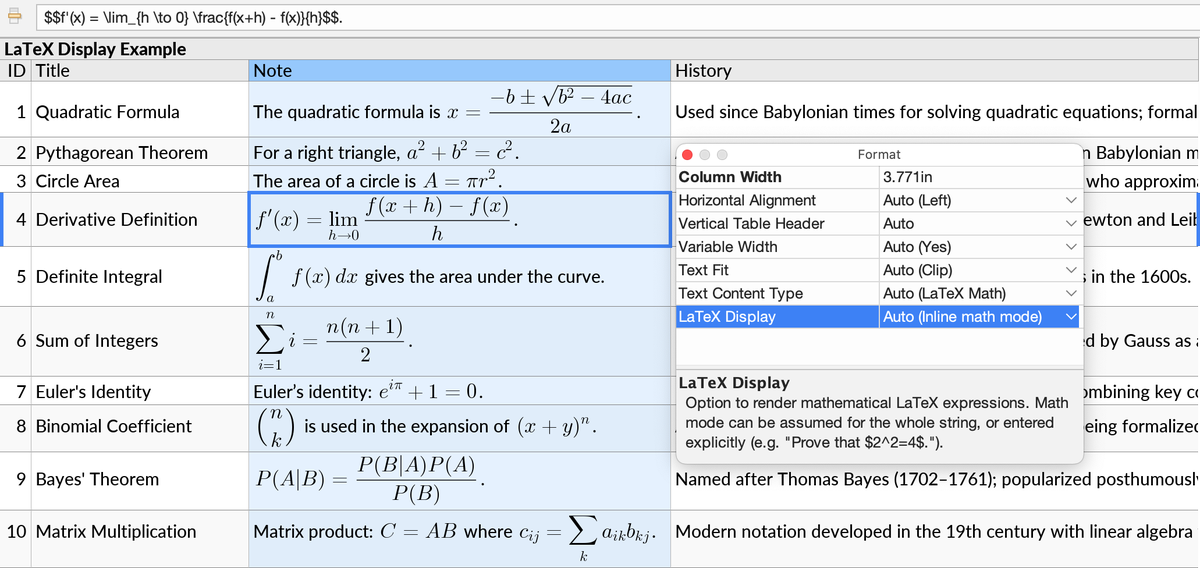1200x568 pixels.
Task: Click the ID 5 cell
Action: coord(16,276)
